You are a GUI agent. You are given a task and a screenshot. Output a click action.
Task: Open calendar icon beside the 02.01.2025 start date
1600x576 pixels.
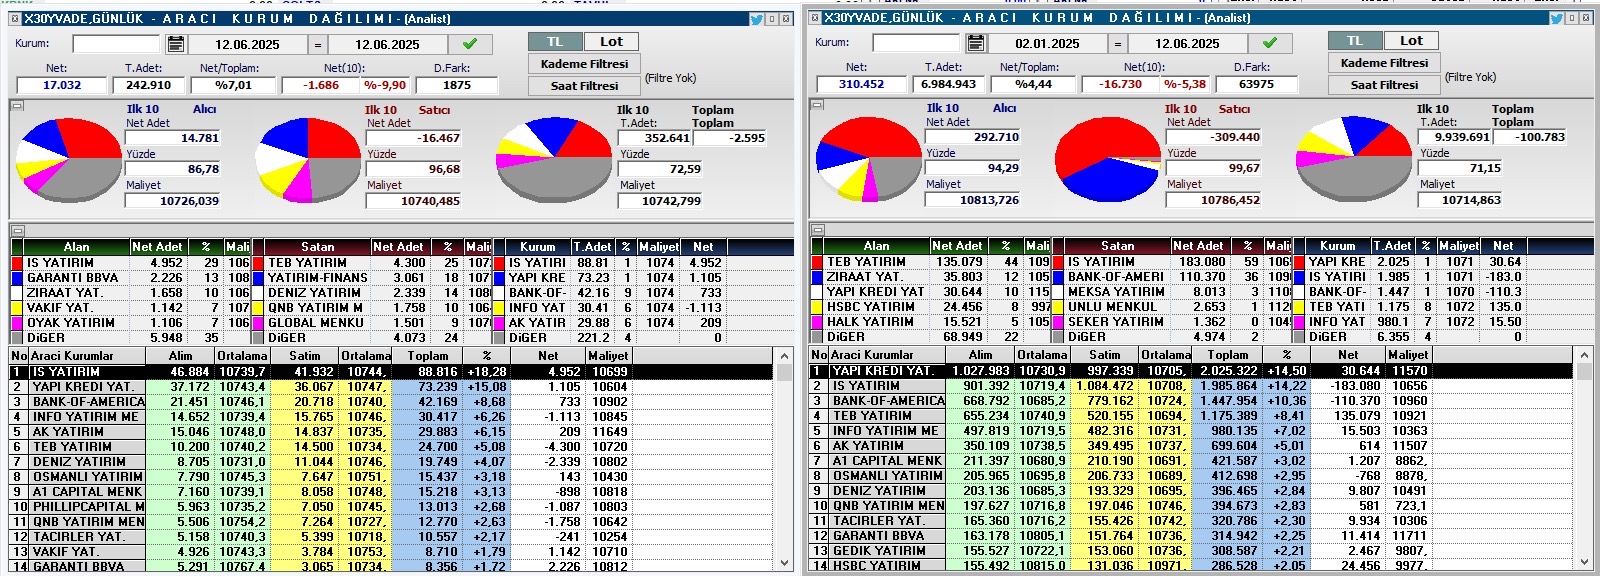pyautogui.click(x=976, y=43)
